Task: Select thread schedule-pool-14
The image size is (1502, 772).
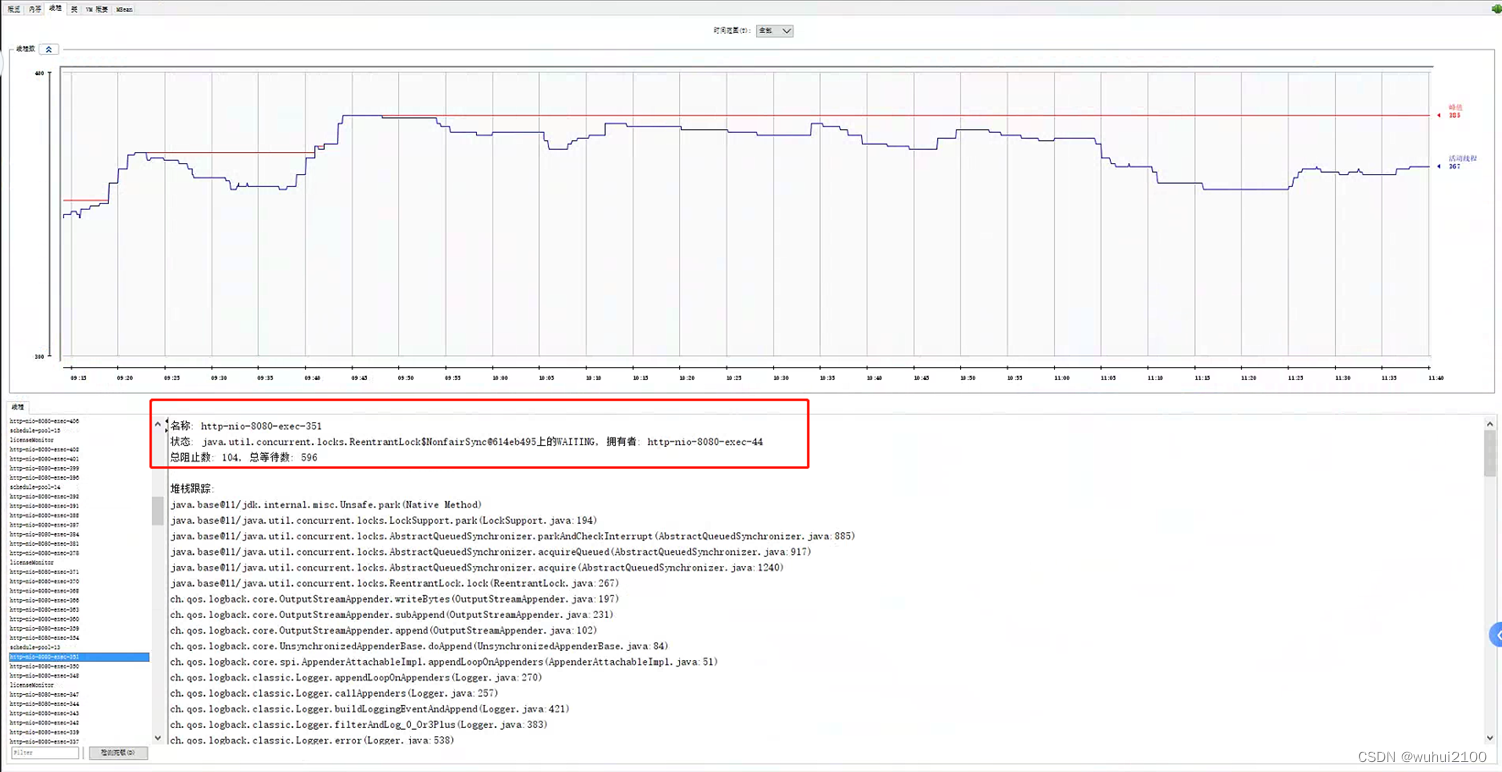Action: (35, 487)
